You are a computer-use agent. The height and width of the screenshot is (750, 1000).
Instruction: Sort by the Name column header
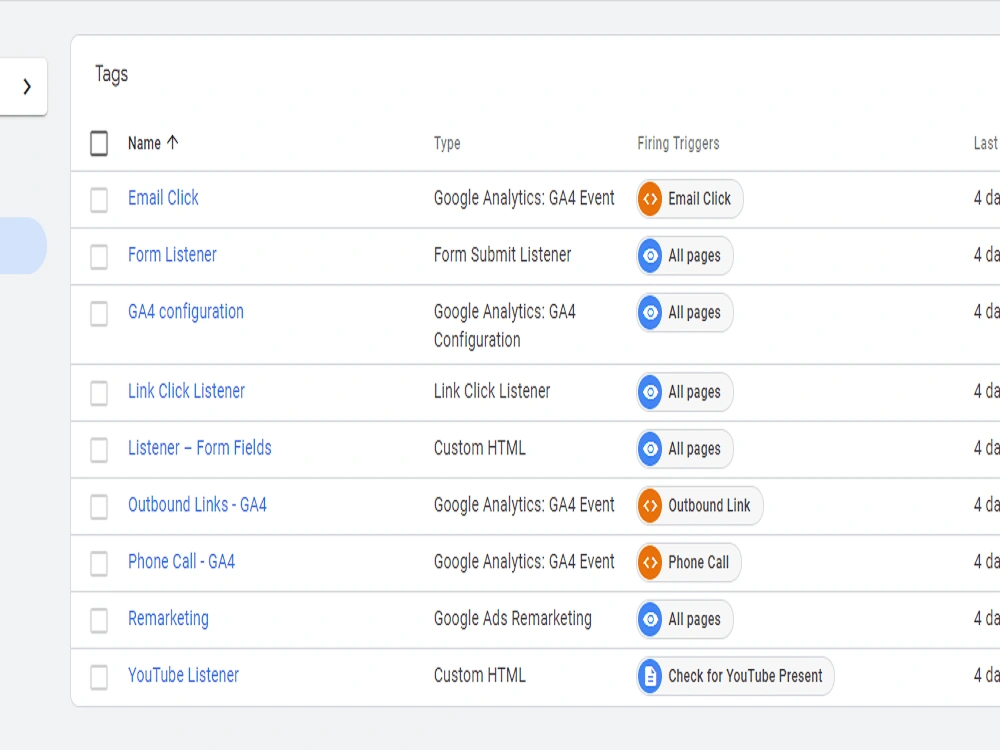(144, 143)
